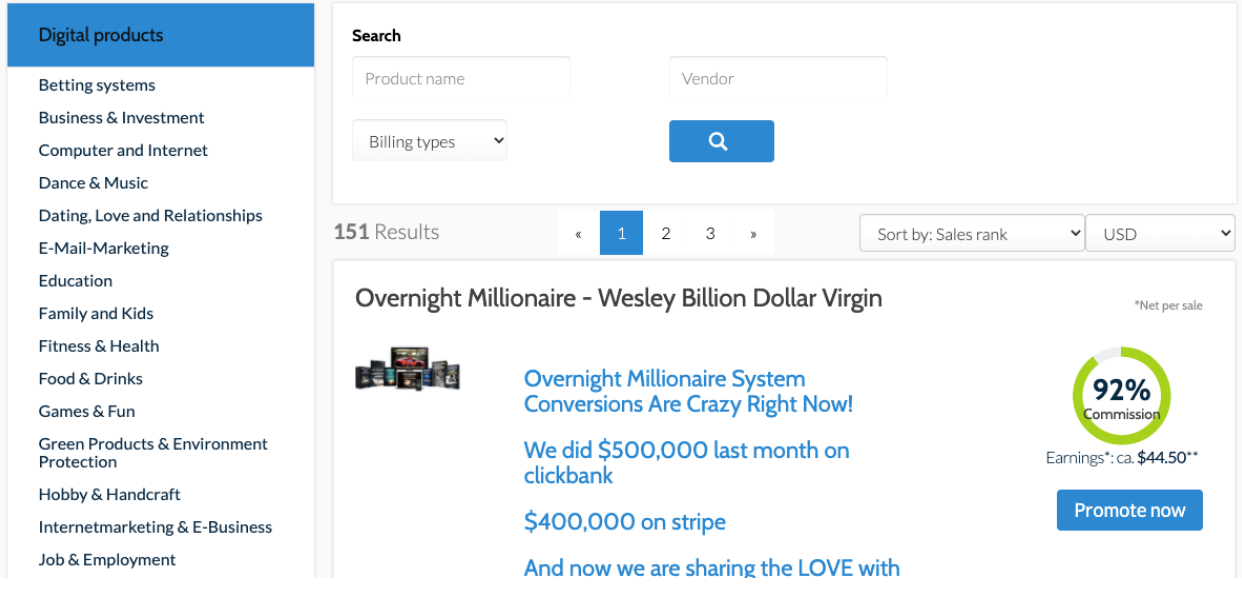1242x590 pixels.
Task: Open the Fitness & Health category
Action: click(99, 346)
